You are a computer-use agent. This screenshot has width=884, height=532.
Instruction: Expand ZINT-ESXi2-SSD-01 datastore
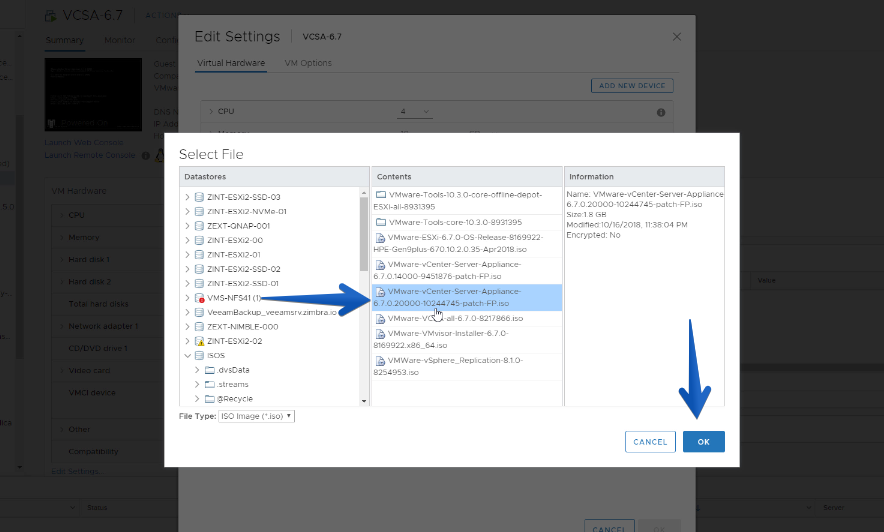[x=187, y=283]
